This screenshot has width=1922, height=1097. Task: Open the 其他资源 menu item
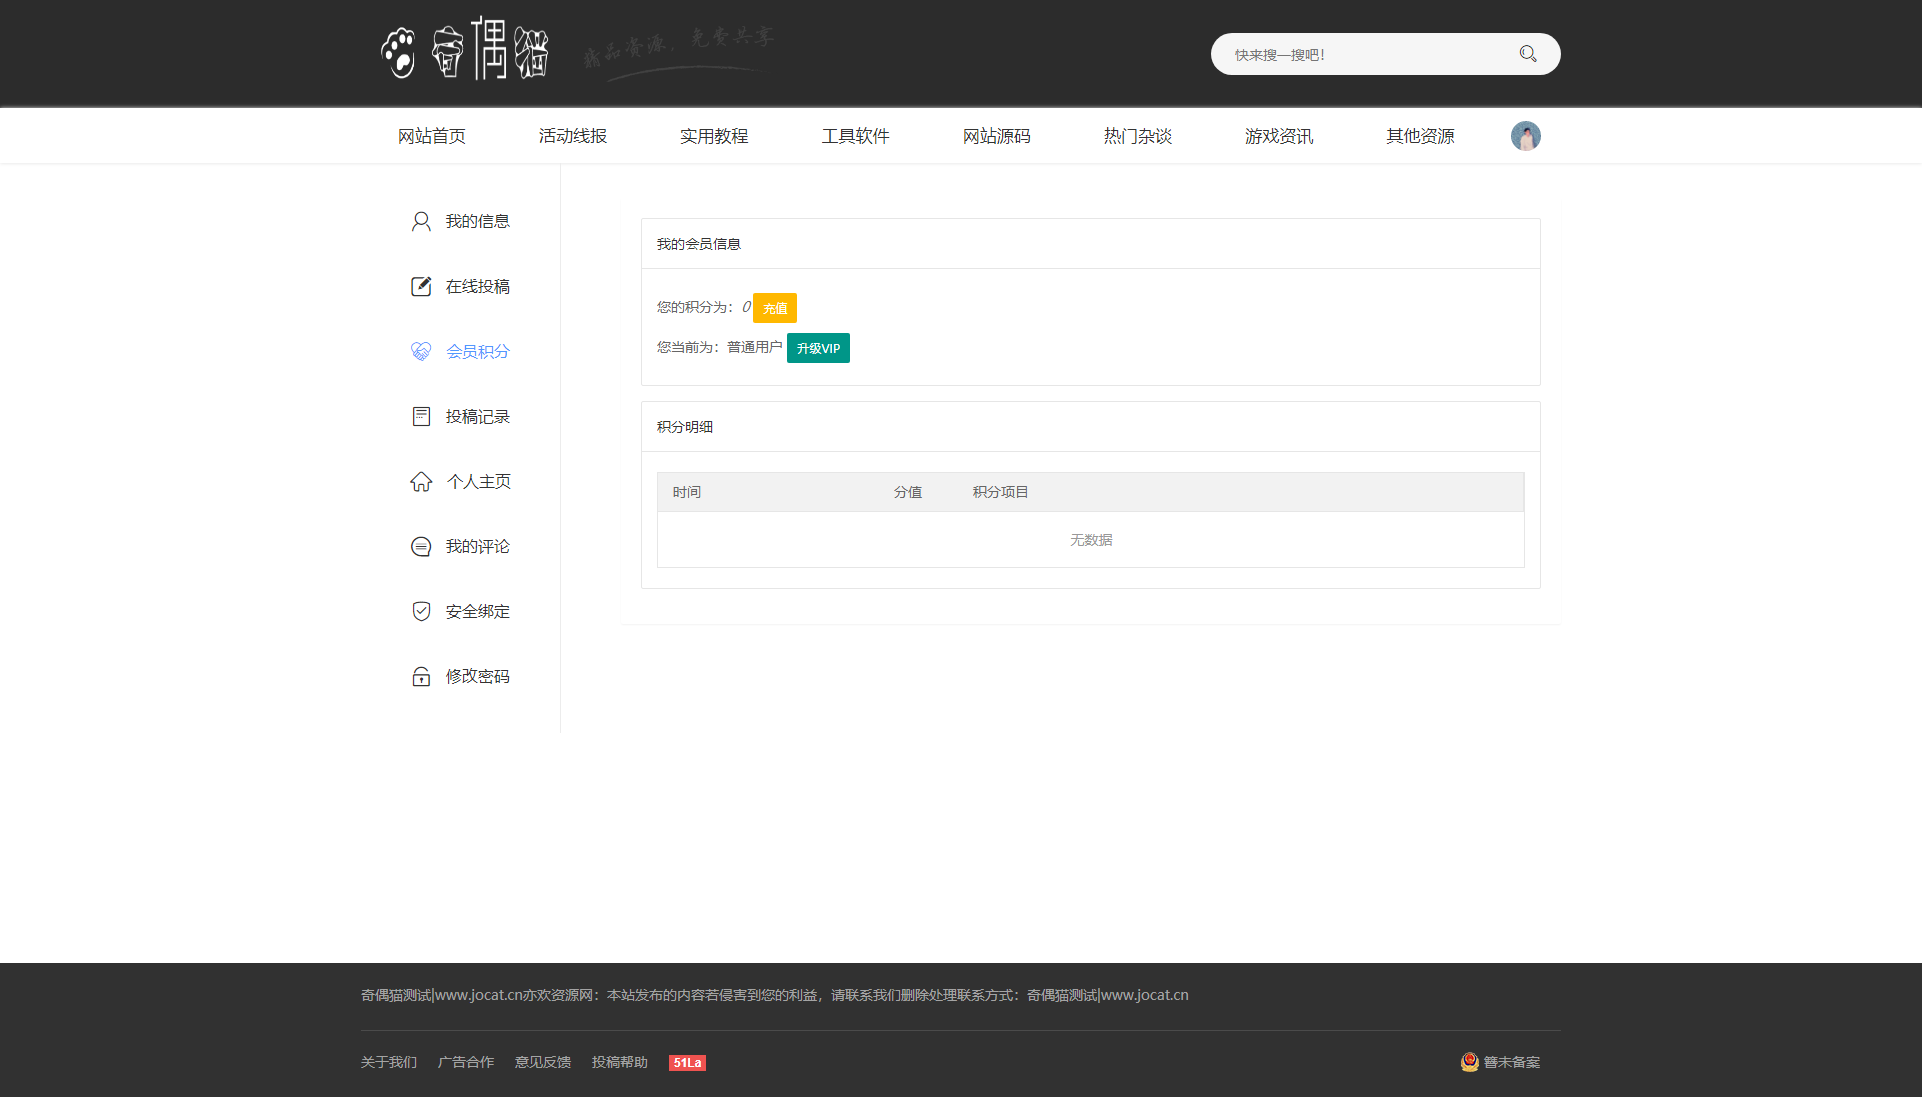(1420, 136)
